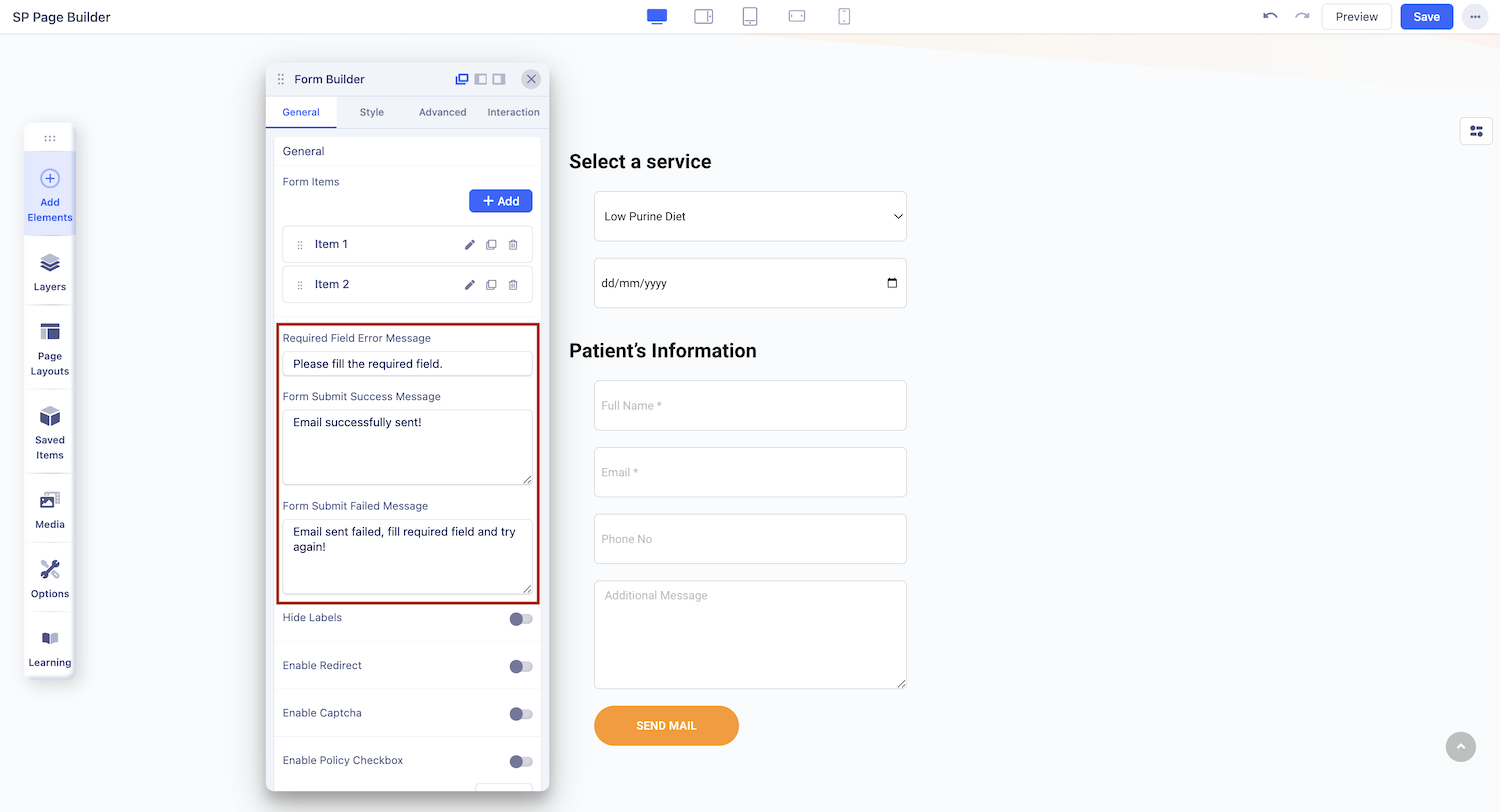Open the Layers panel

49,271
